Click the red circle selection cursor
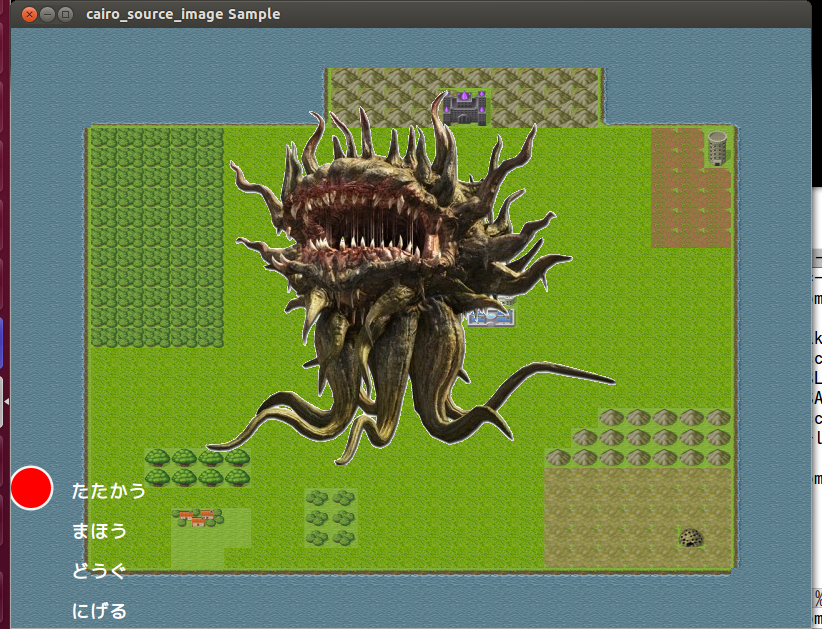822x629 pixels. tap(31, 487)
